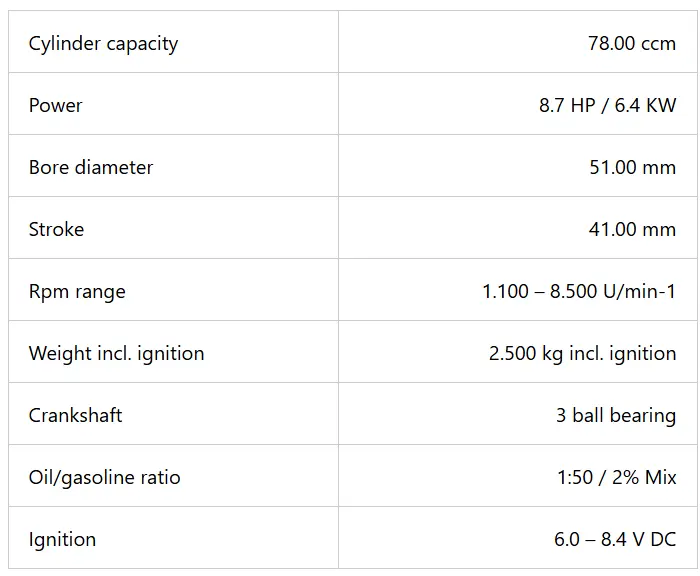Click the Rpm range label
Image resolution: width=700 pixels, height=576 pixels.
pyautogui.click(x=77, y=291)
